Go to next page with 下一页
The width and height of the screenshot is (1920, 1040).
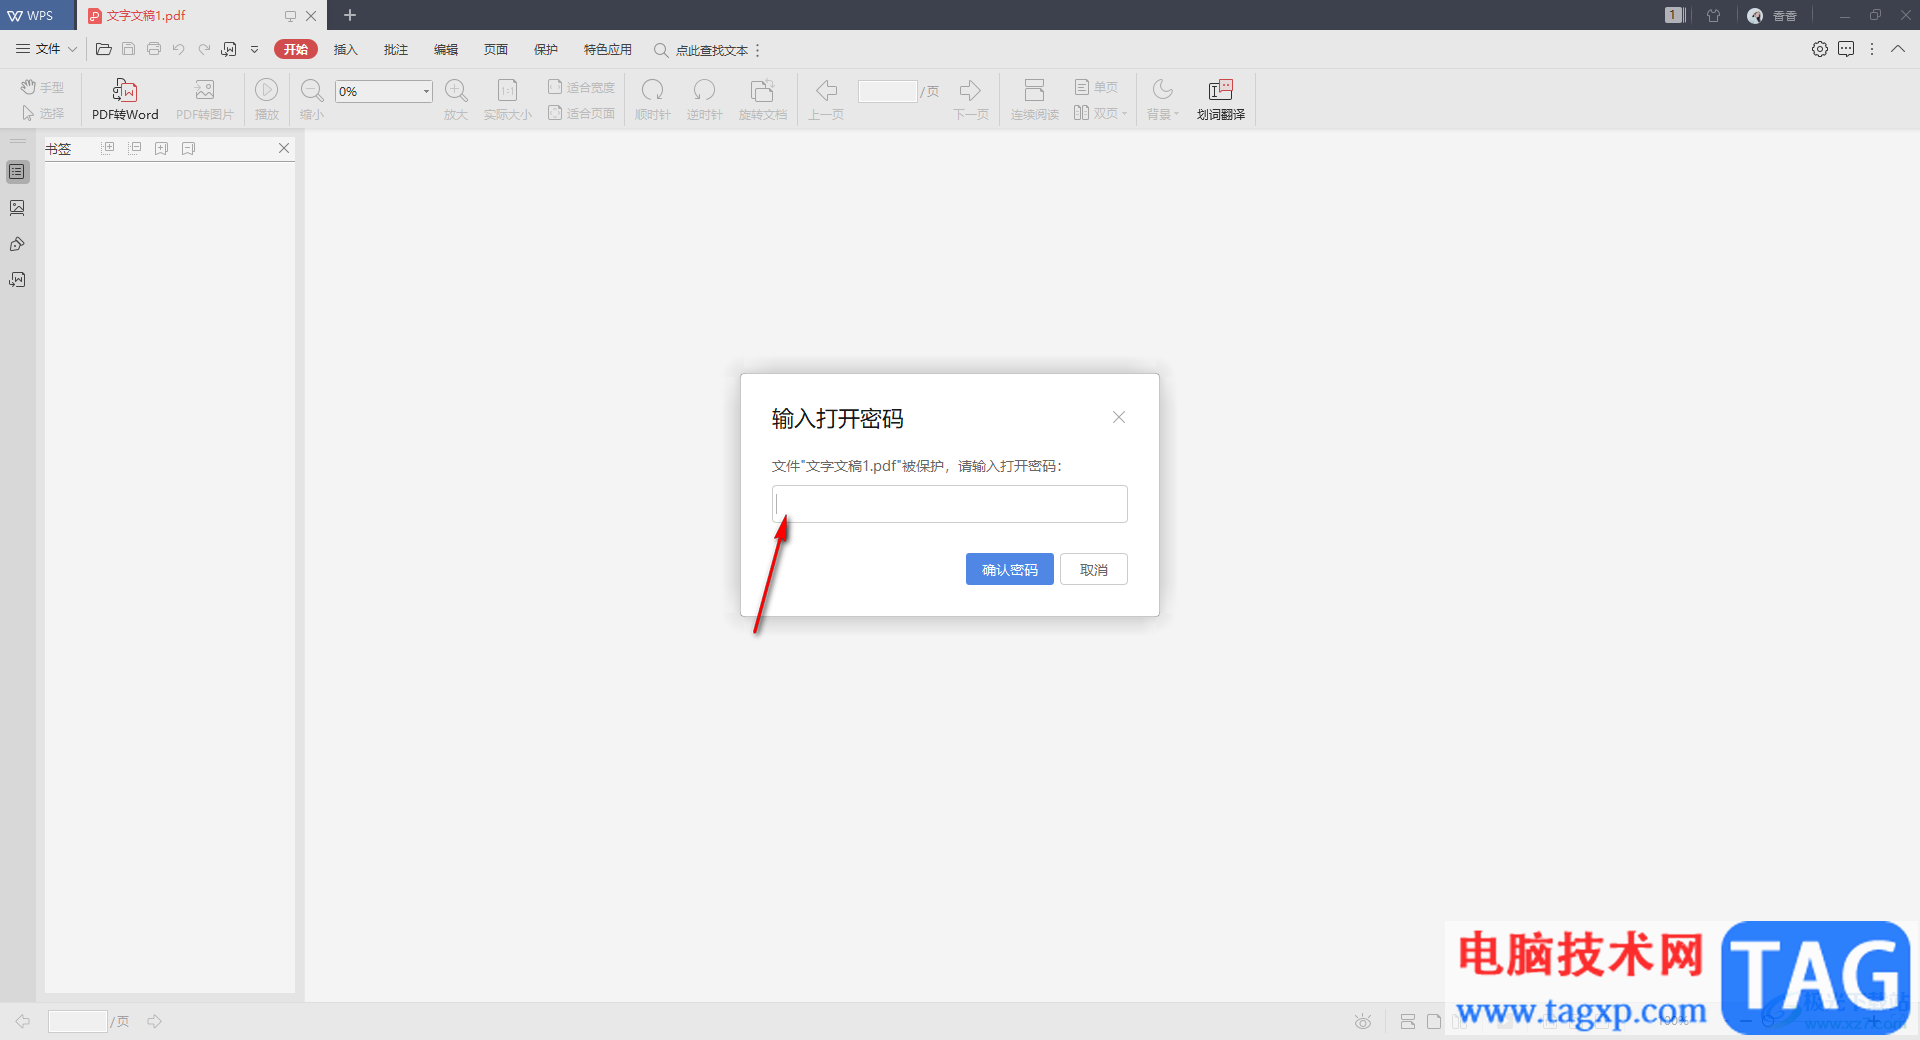pos(970,100)
